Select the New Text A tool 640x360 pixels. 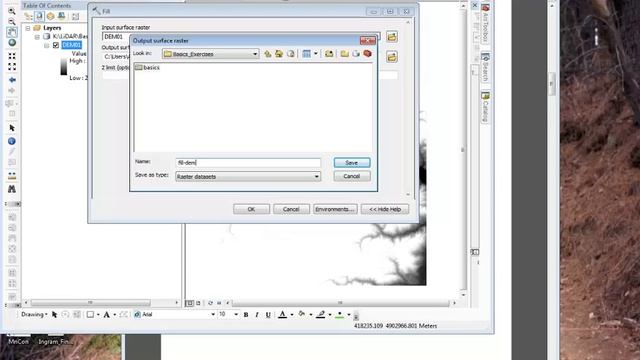coord(107,315)
